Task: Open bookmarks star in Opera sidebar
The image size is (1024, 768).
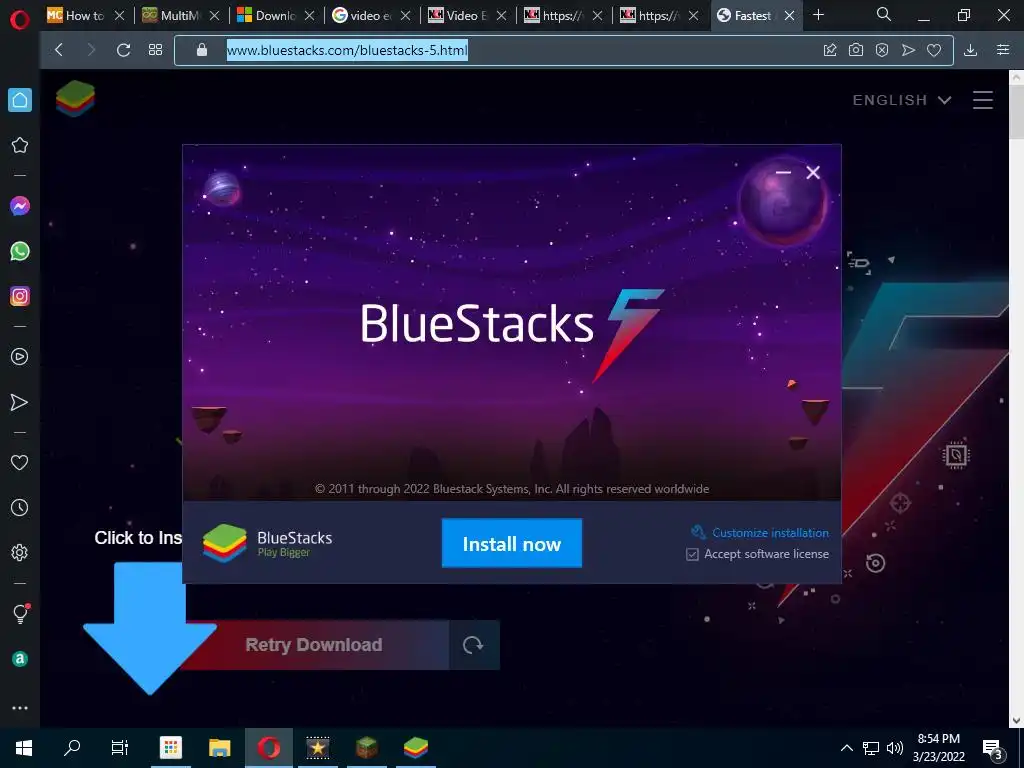Action: tap(20, 145)
